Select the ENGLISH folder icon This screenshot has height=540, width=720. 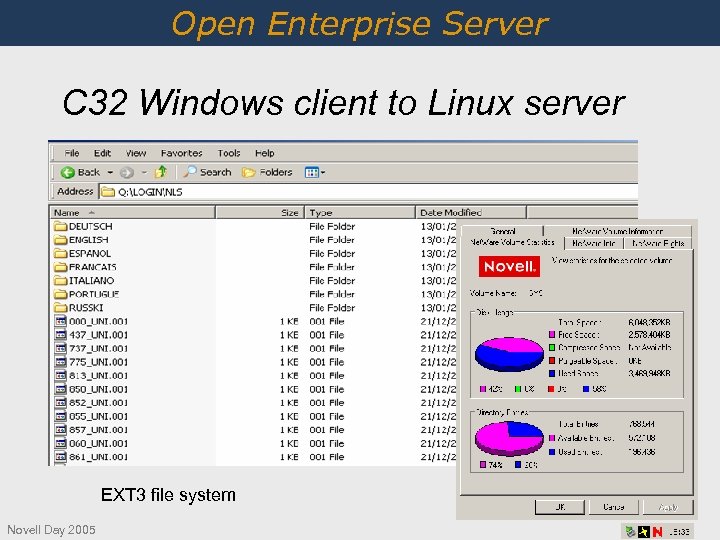pyautogui.click(x=60, y=240)
